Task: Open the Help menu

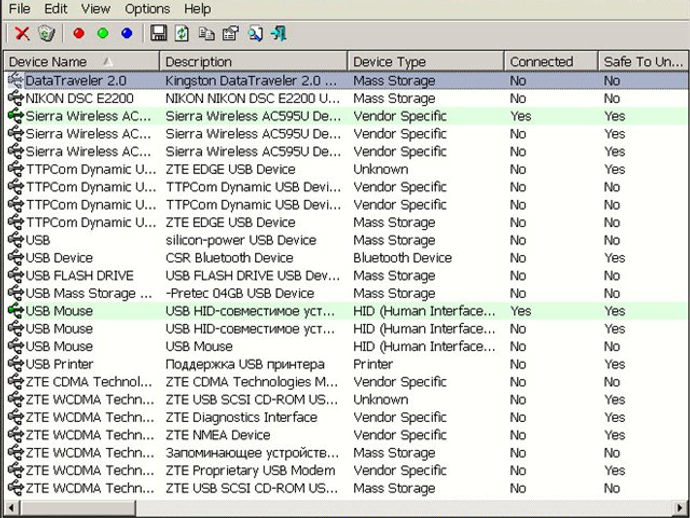Action: (197, 9)
